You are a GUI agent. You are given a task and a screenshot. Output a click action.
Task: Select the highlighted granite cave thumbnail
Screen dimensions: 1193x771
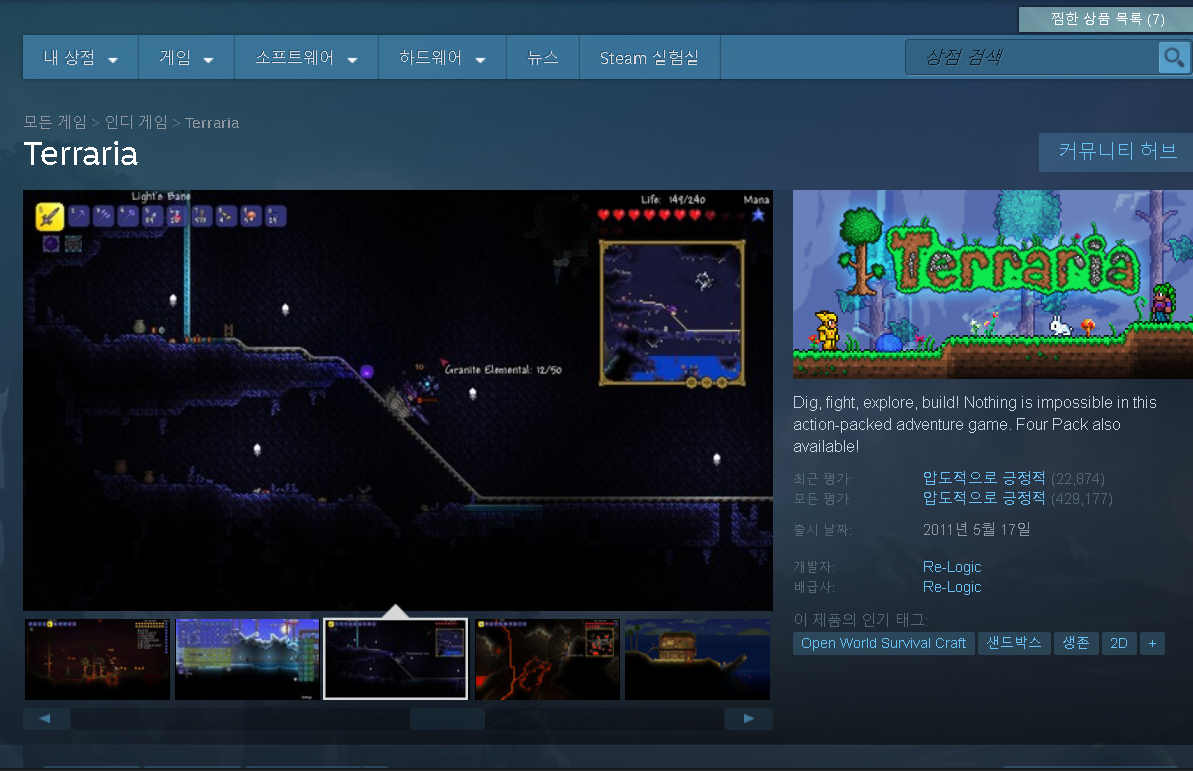[x=396, y=659]
